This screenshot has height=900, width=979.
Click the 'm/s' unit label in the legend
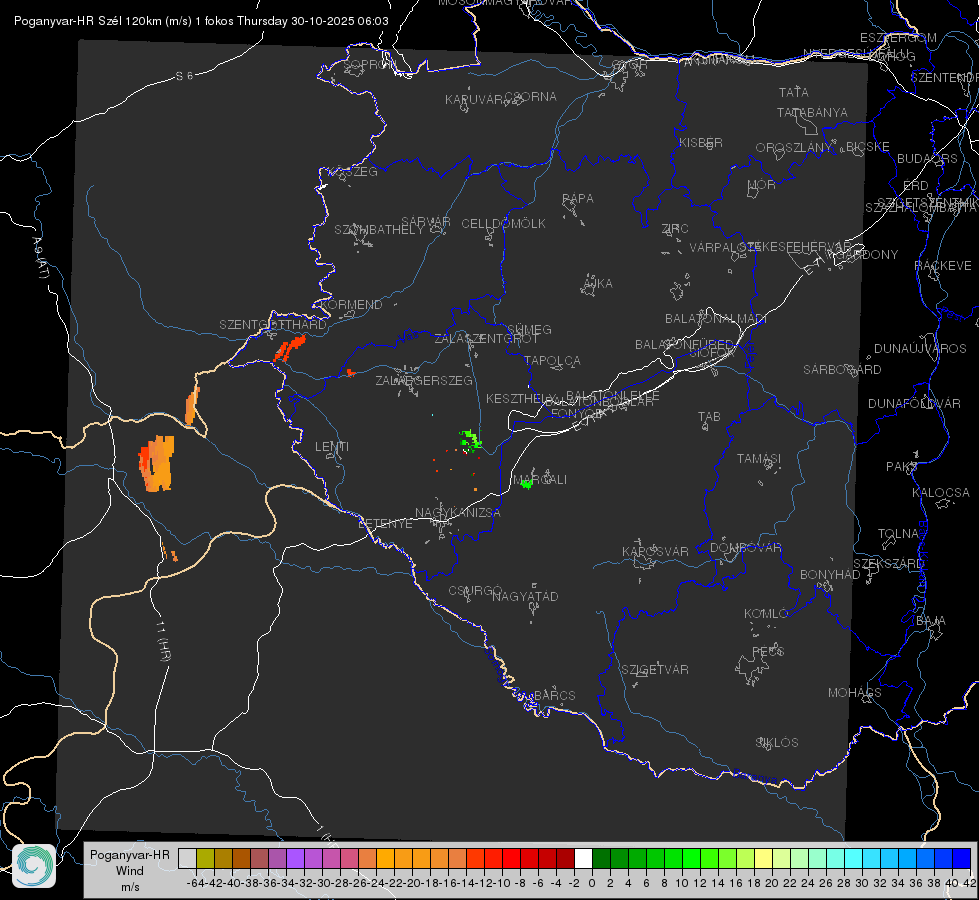(x=130, y=887)
